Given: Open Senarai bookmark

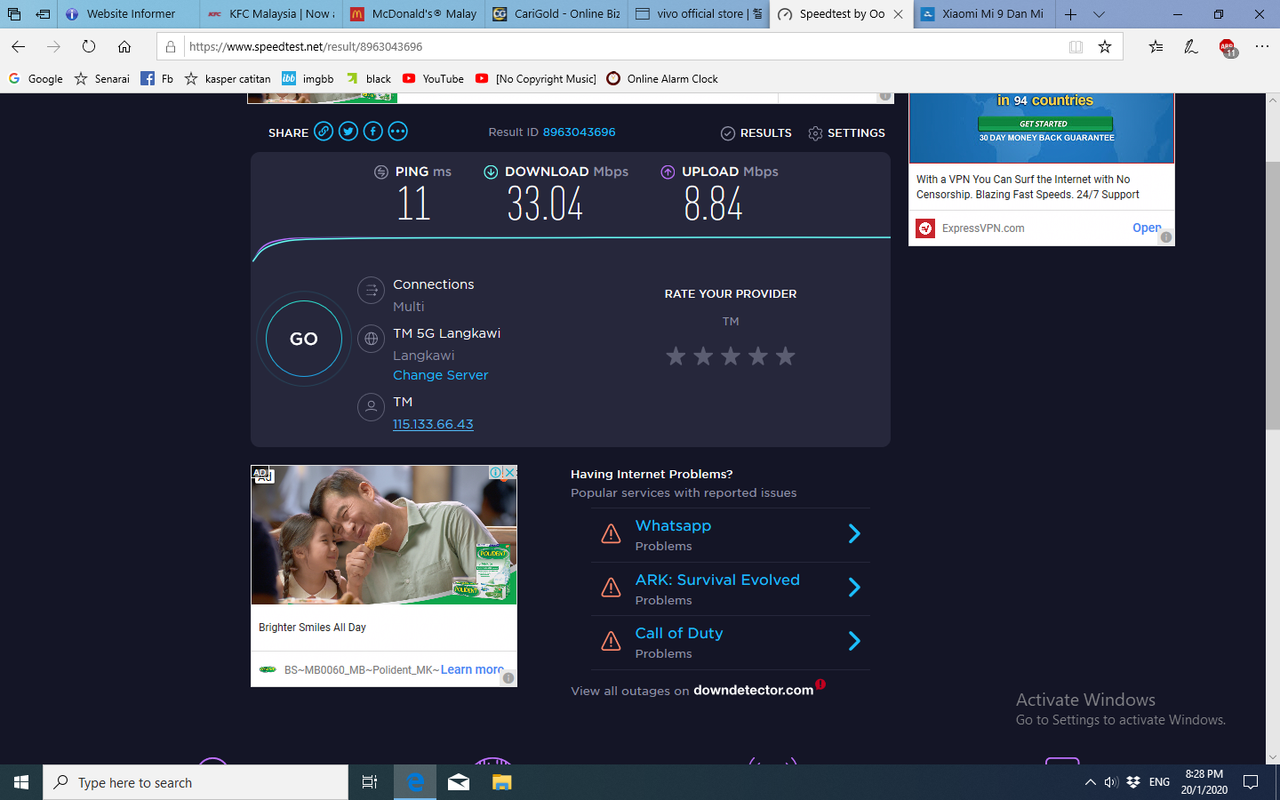Looking at the screenshot, I should point(102,78).
